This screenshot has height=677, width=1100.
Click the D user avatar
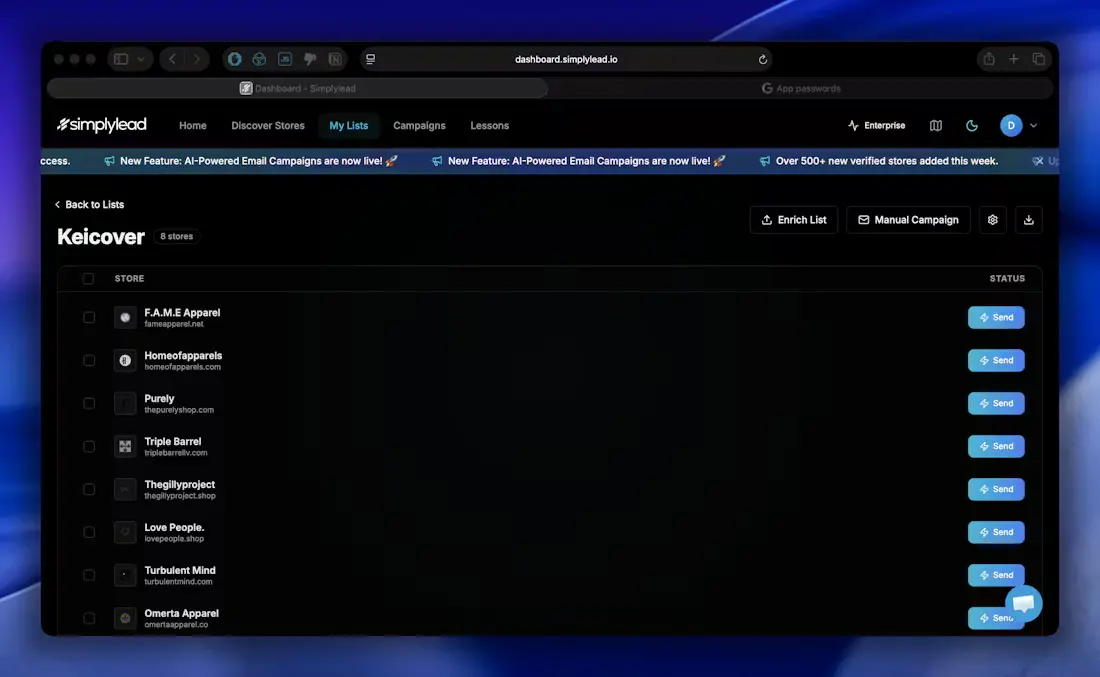tap(1011, 126)
